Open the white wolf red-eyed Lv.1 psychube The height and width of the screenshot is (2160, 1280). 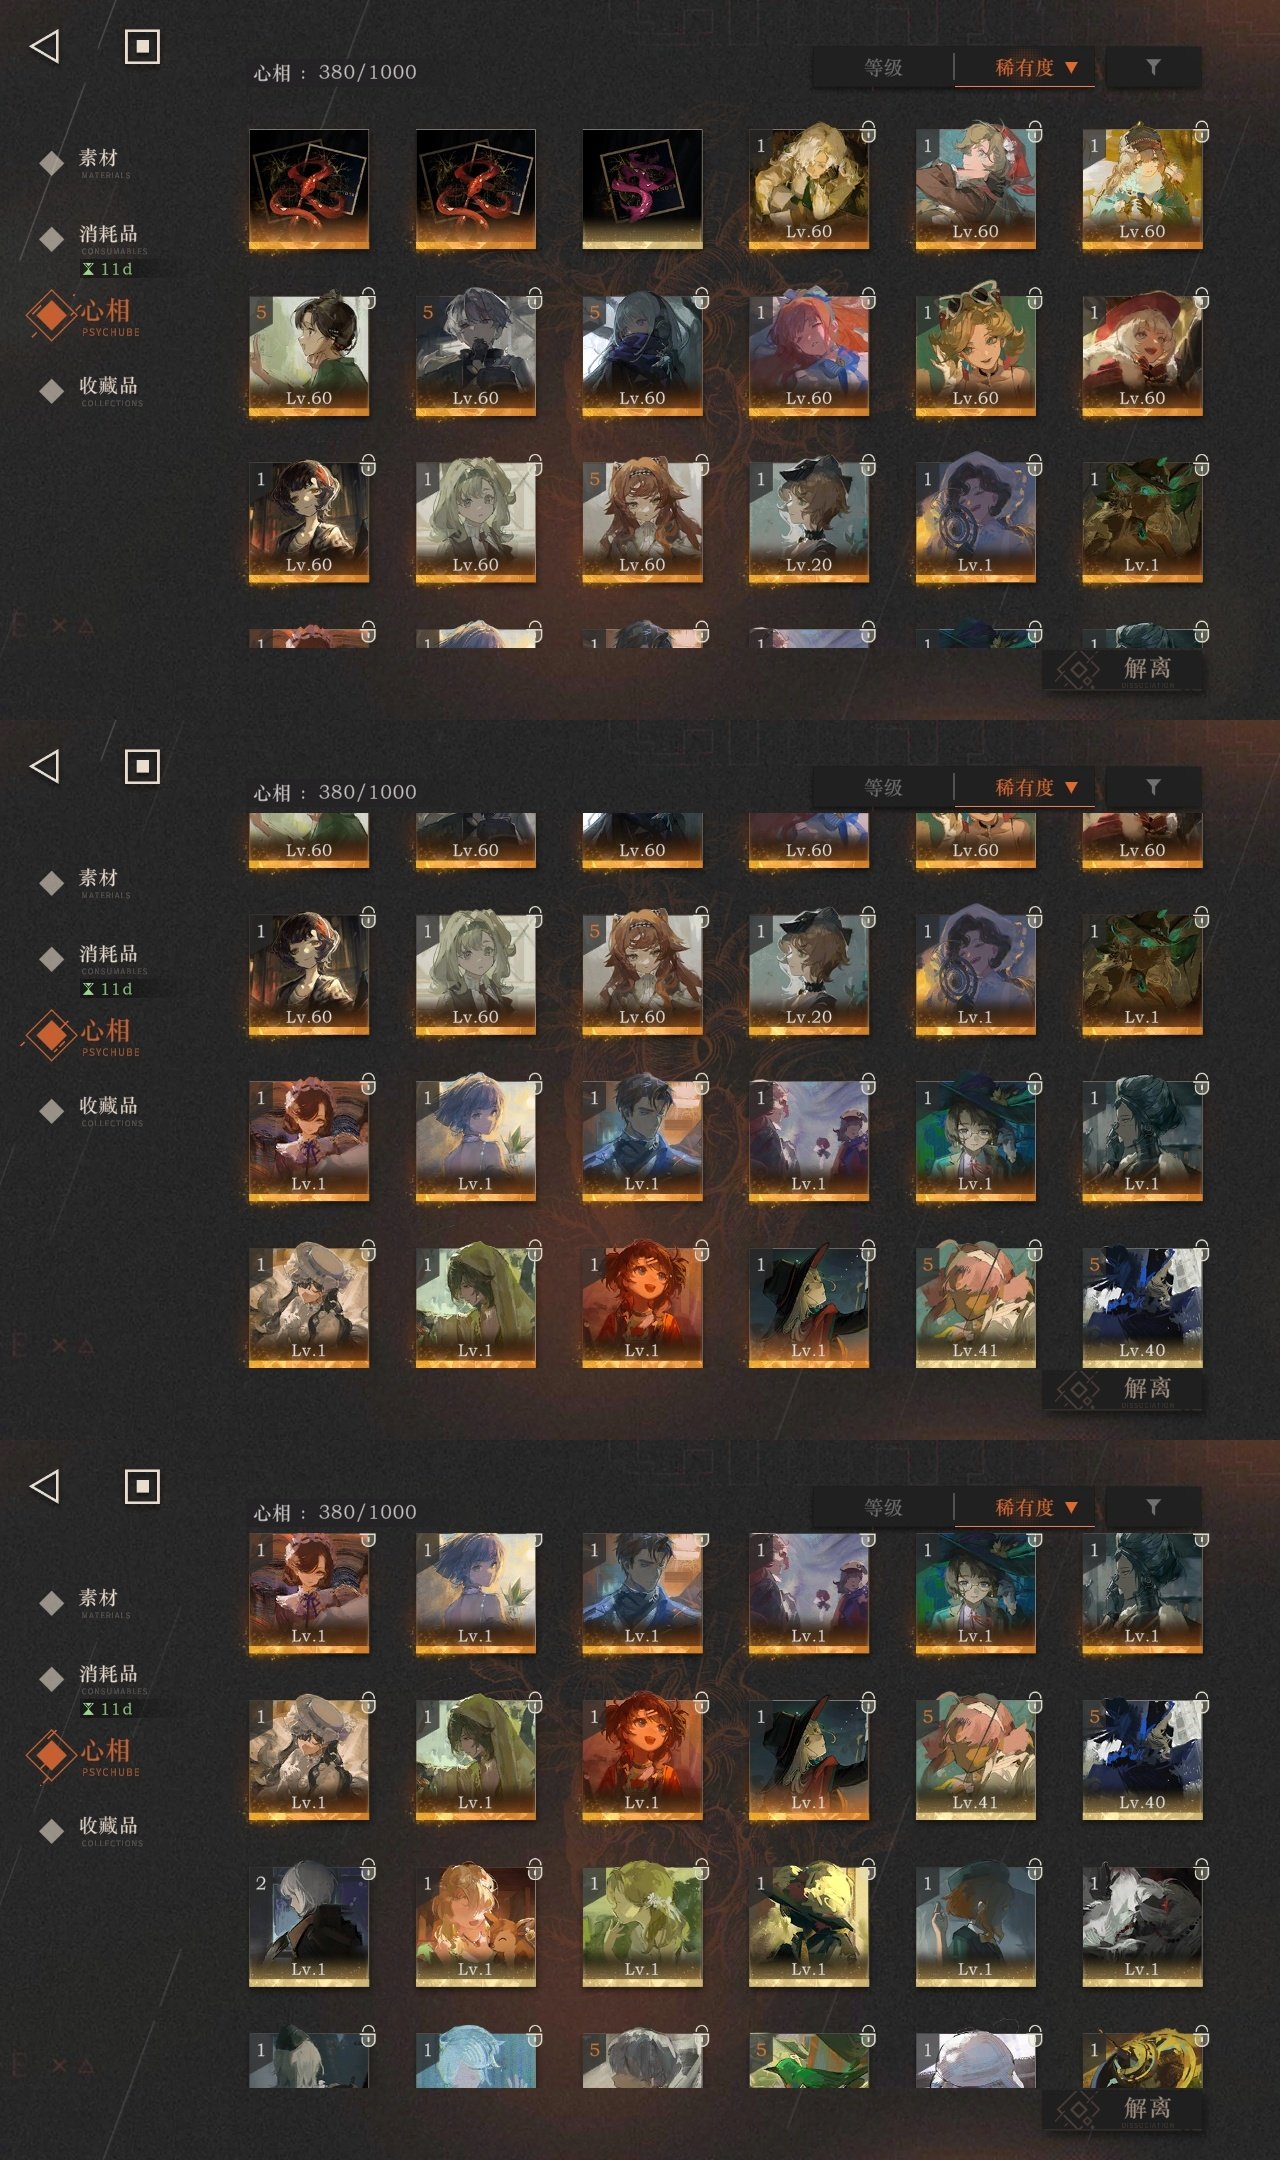click(1142, 1926)
